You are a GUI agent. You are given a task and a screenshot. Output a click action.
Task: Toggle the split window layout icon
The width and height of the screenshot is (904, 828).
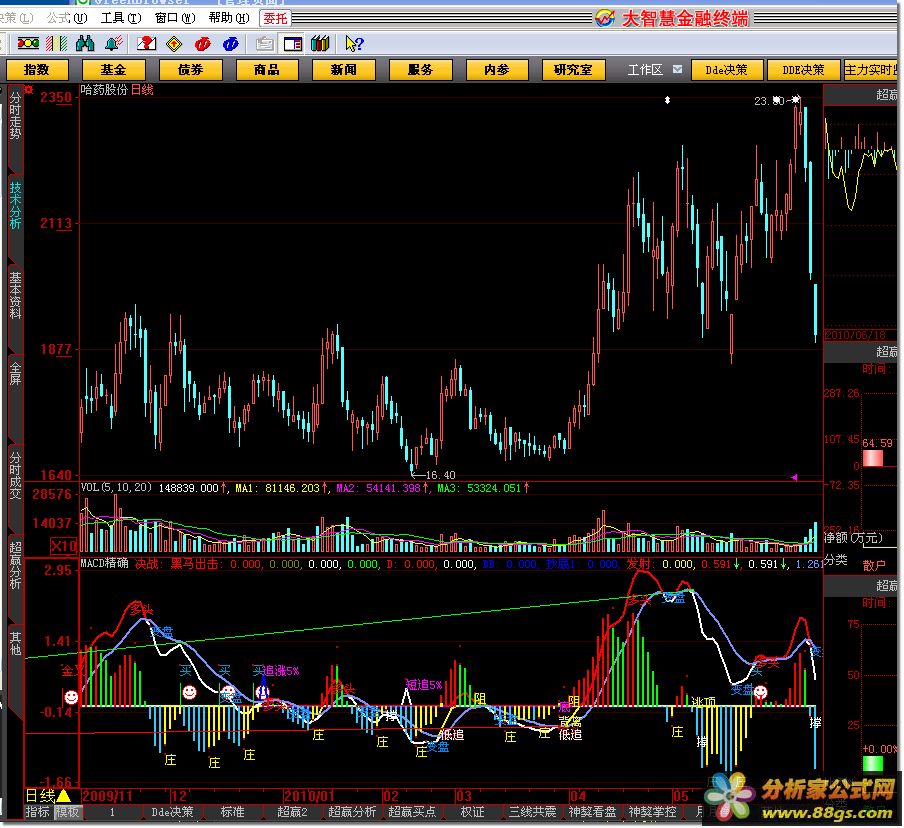pyautogui.click(x=293, y=44)
